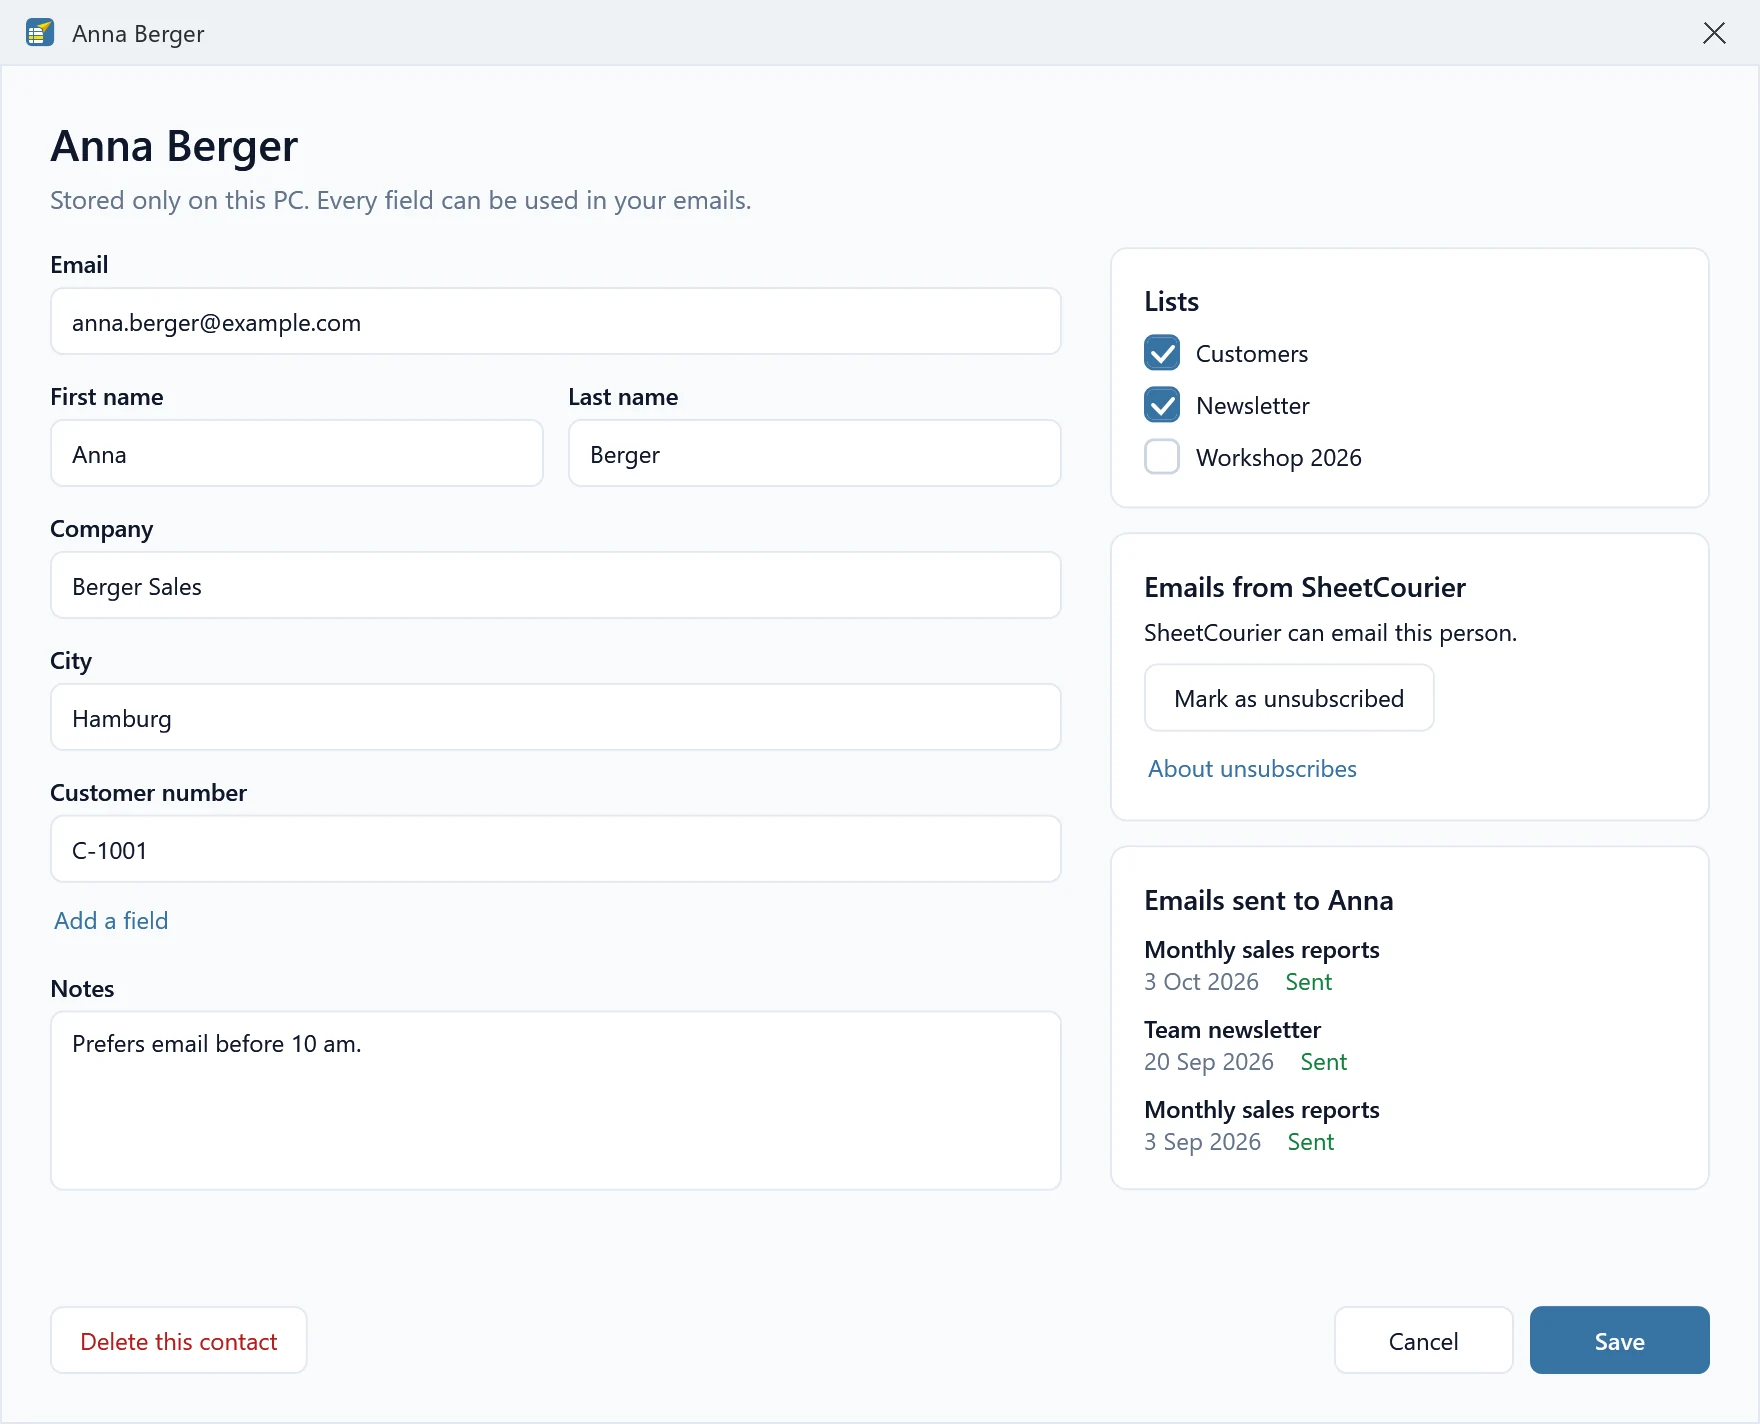Focus the Customer number field
Screen dimensions: 1760x1424
click(x=556, y=849)
